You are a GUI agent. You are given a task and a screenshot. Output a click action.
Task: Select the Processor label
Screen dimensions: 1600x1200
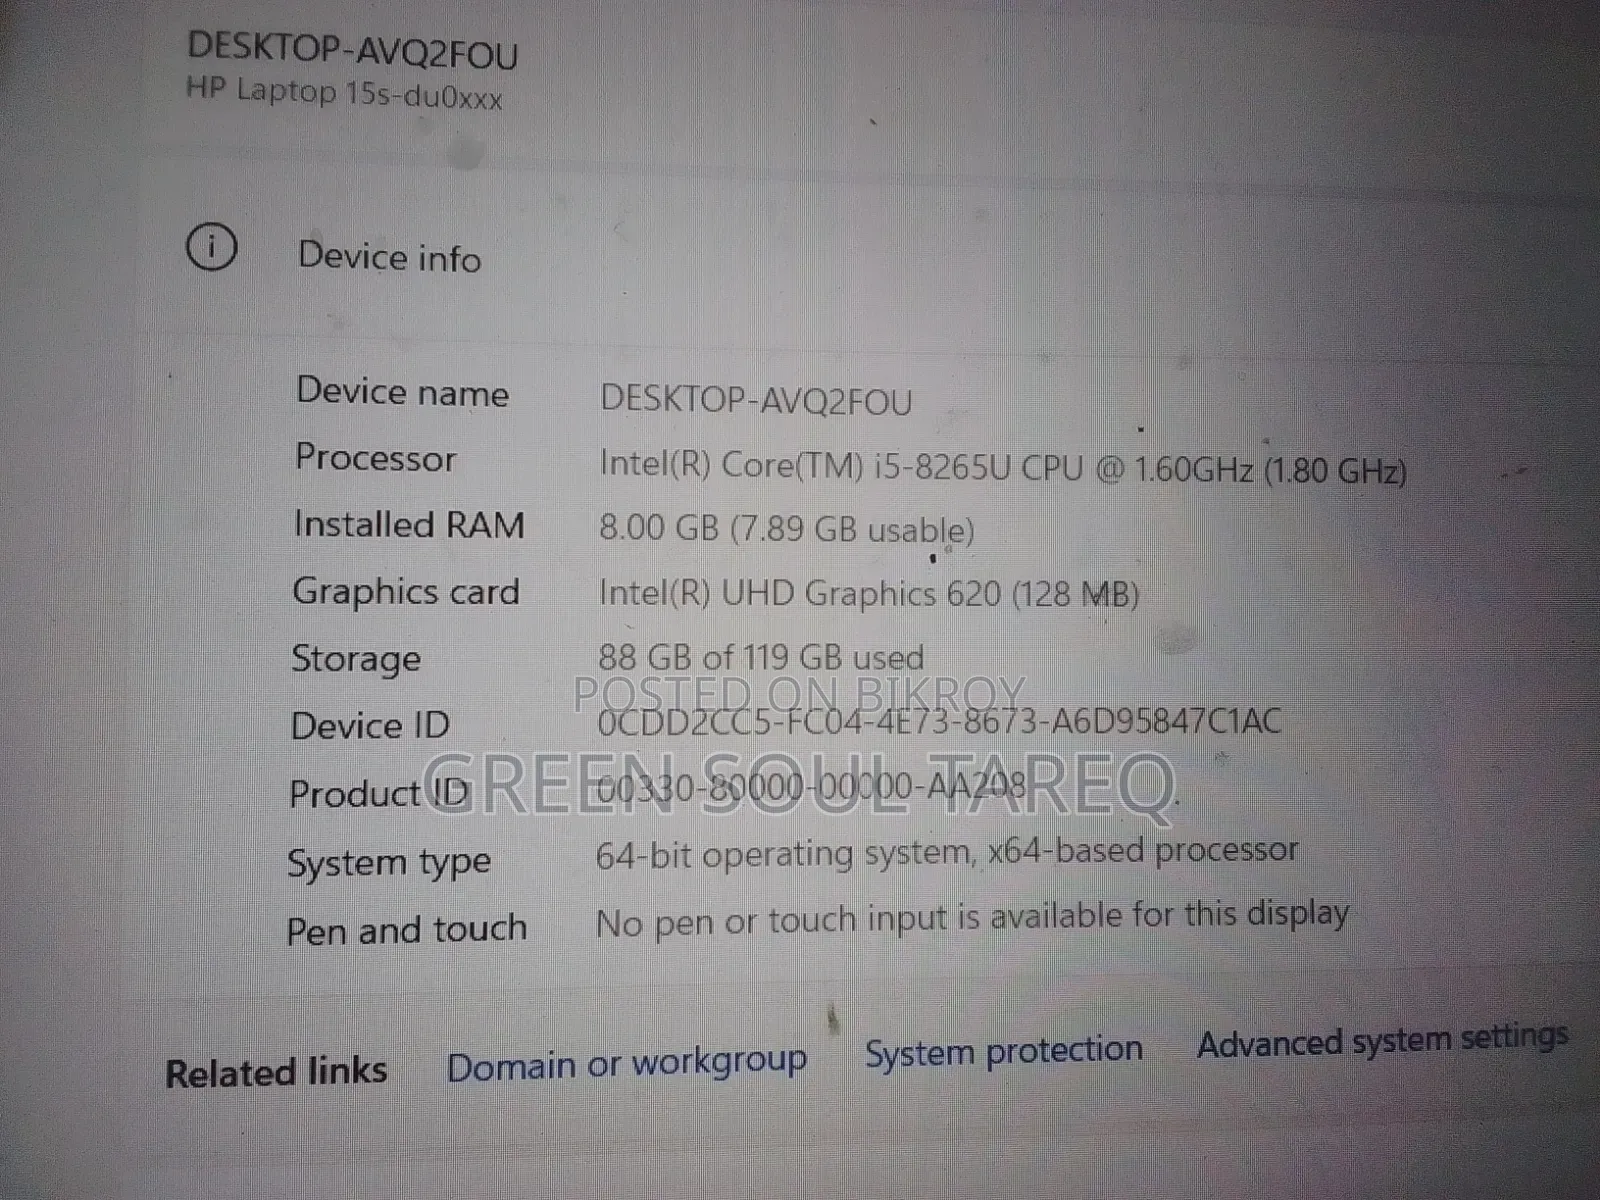point(376,458)
